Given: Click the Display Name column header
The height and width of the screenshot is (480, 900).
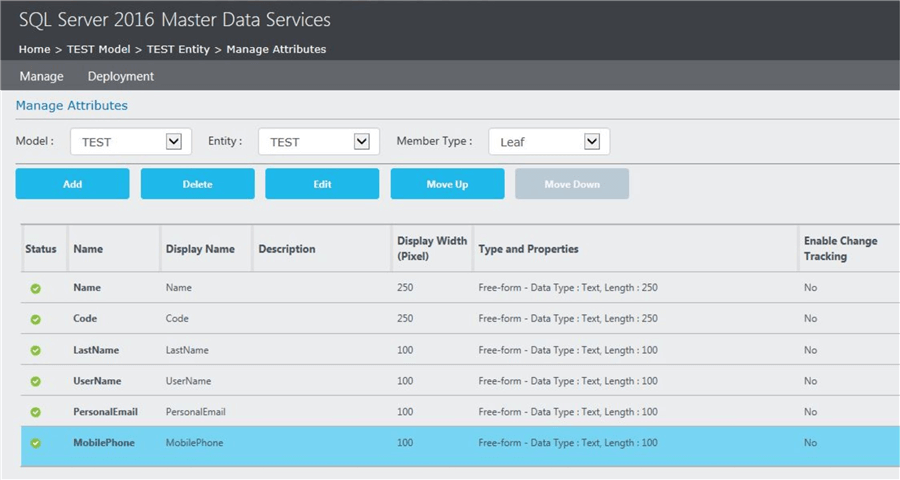Looking at the screenshot, I should pyautogui.click(x=199, y=249).
